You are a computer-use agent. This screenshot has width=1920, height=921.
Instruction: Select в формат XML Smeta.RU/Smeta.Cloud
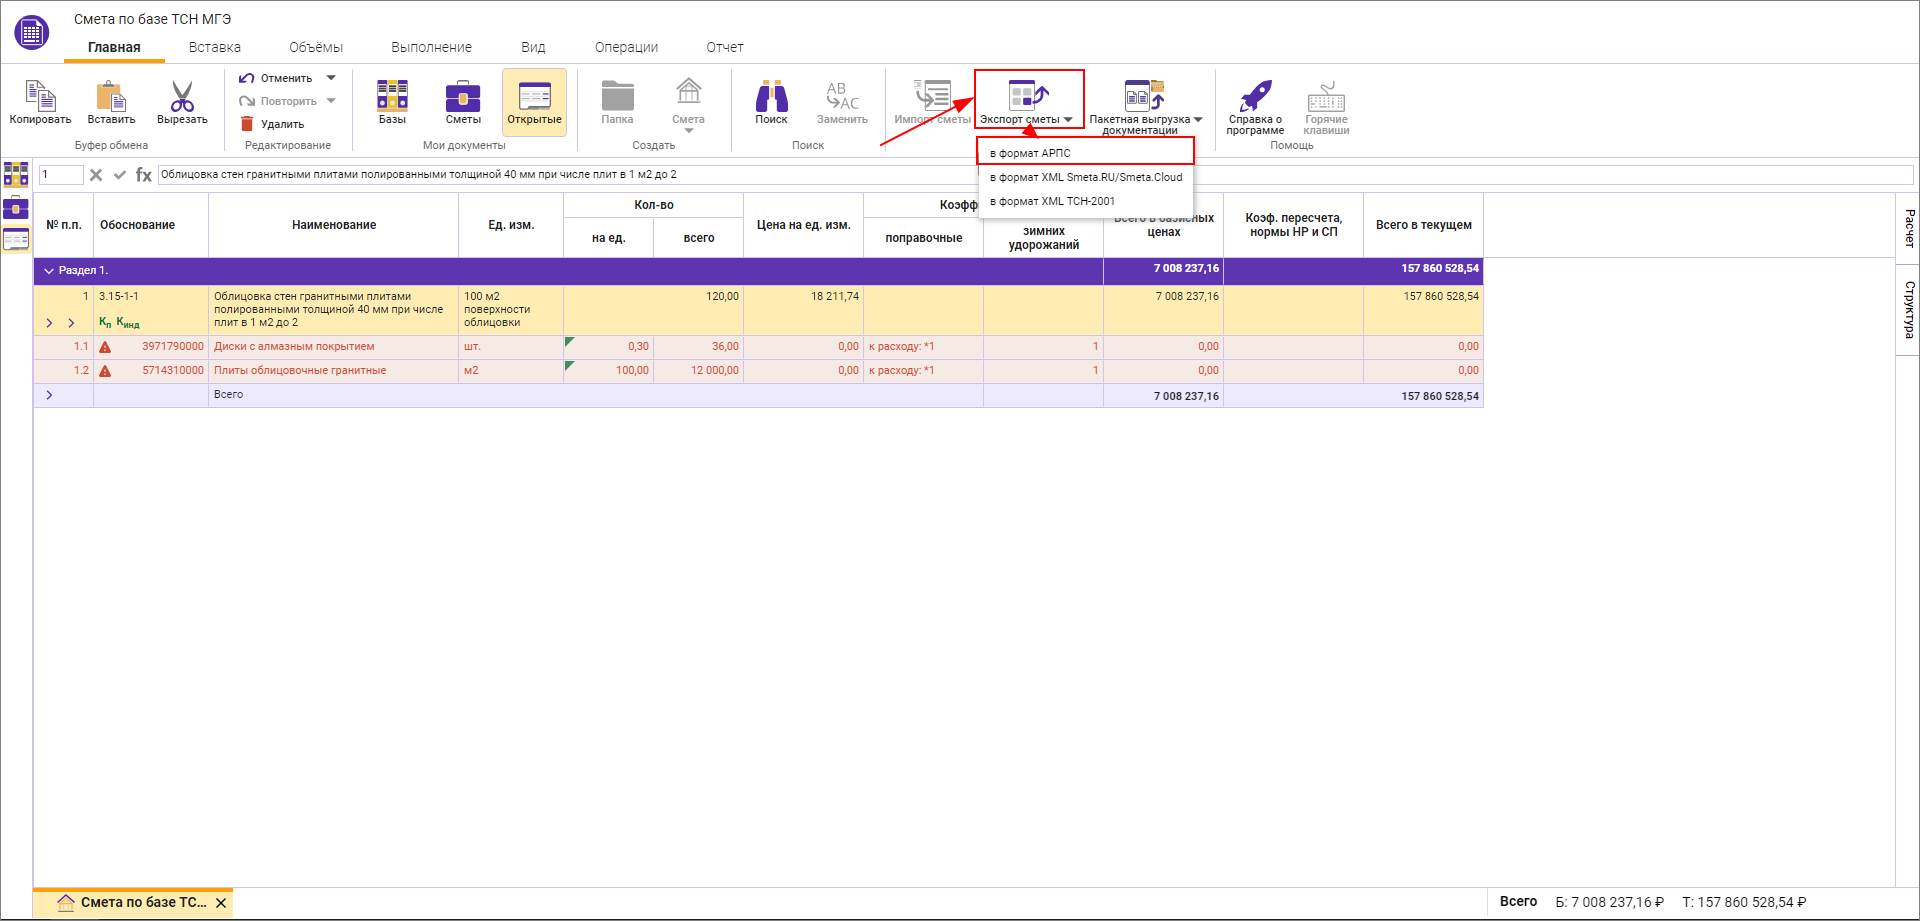(1086, 177)
